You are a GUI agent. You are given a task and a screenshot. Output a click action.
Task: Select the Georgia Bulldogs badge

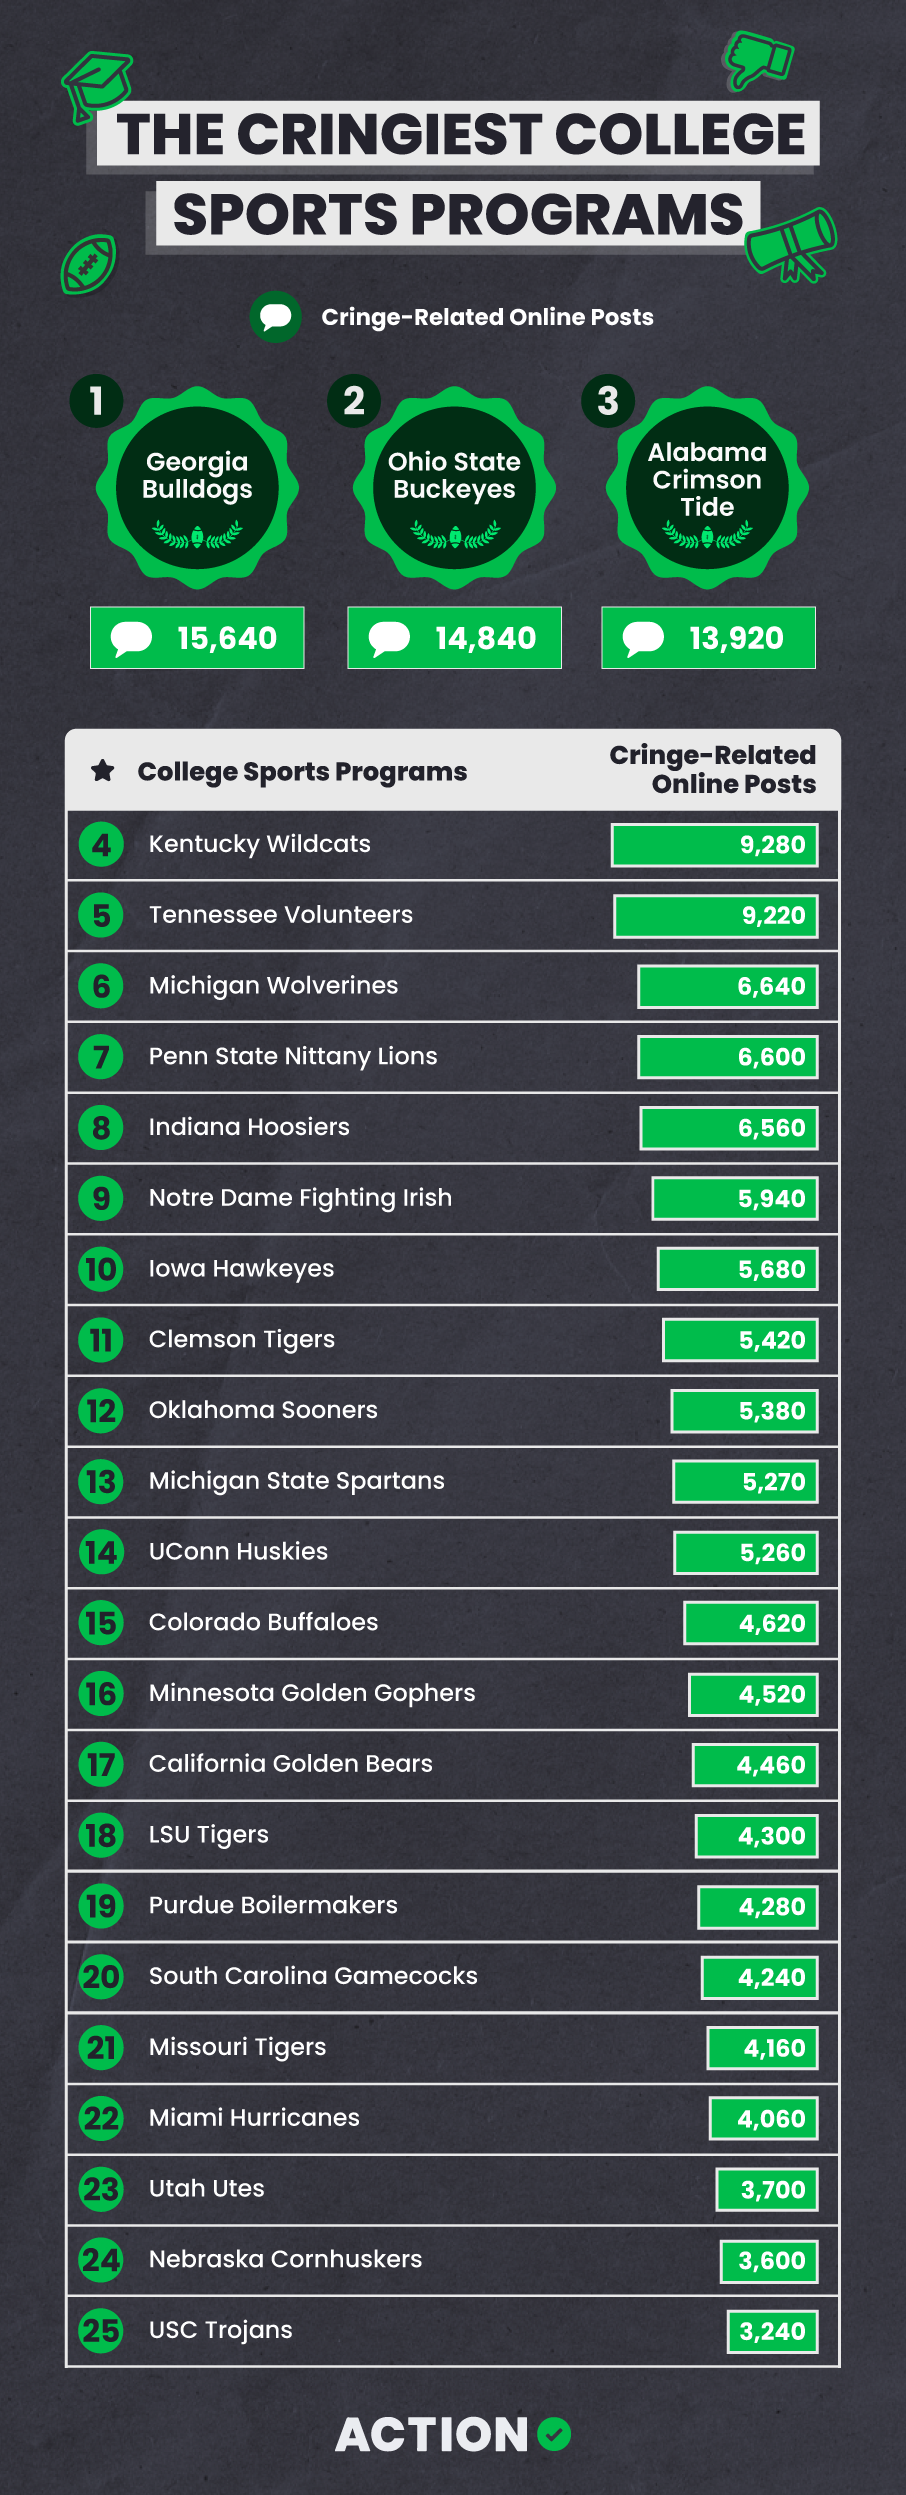pyautogui.click(x=197, y=488)
